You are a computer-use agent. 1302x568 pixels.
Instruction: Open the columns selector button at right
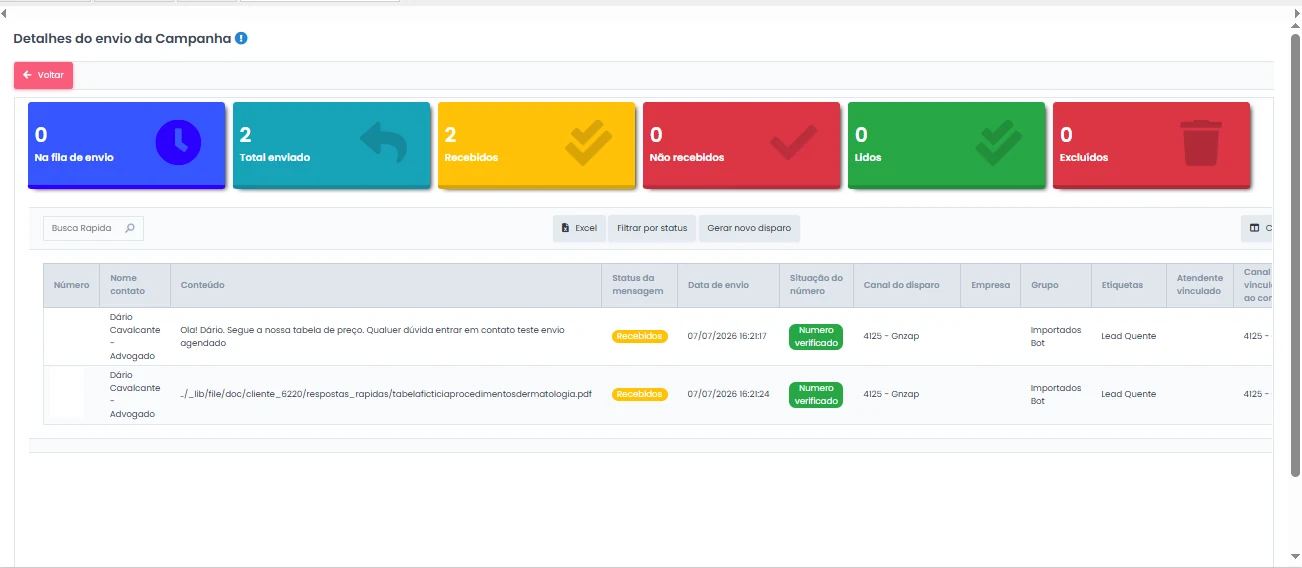1257,228
